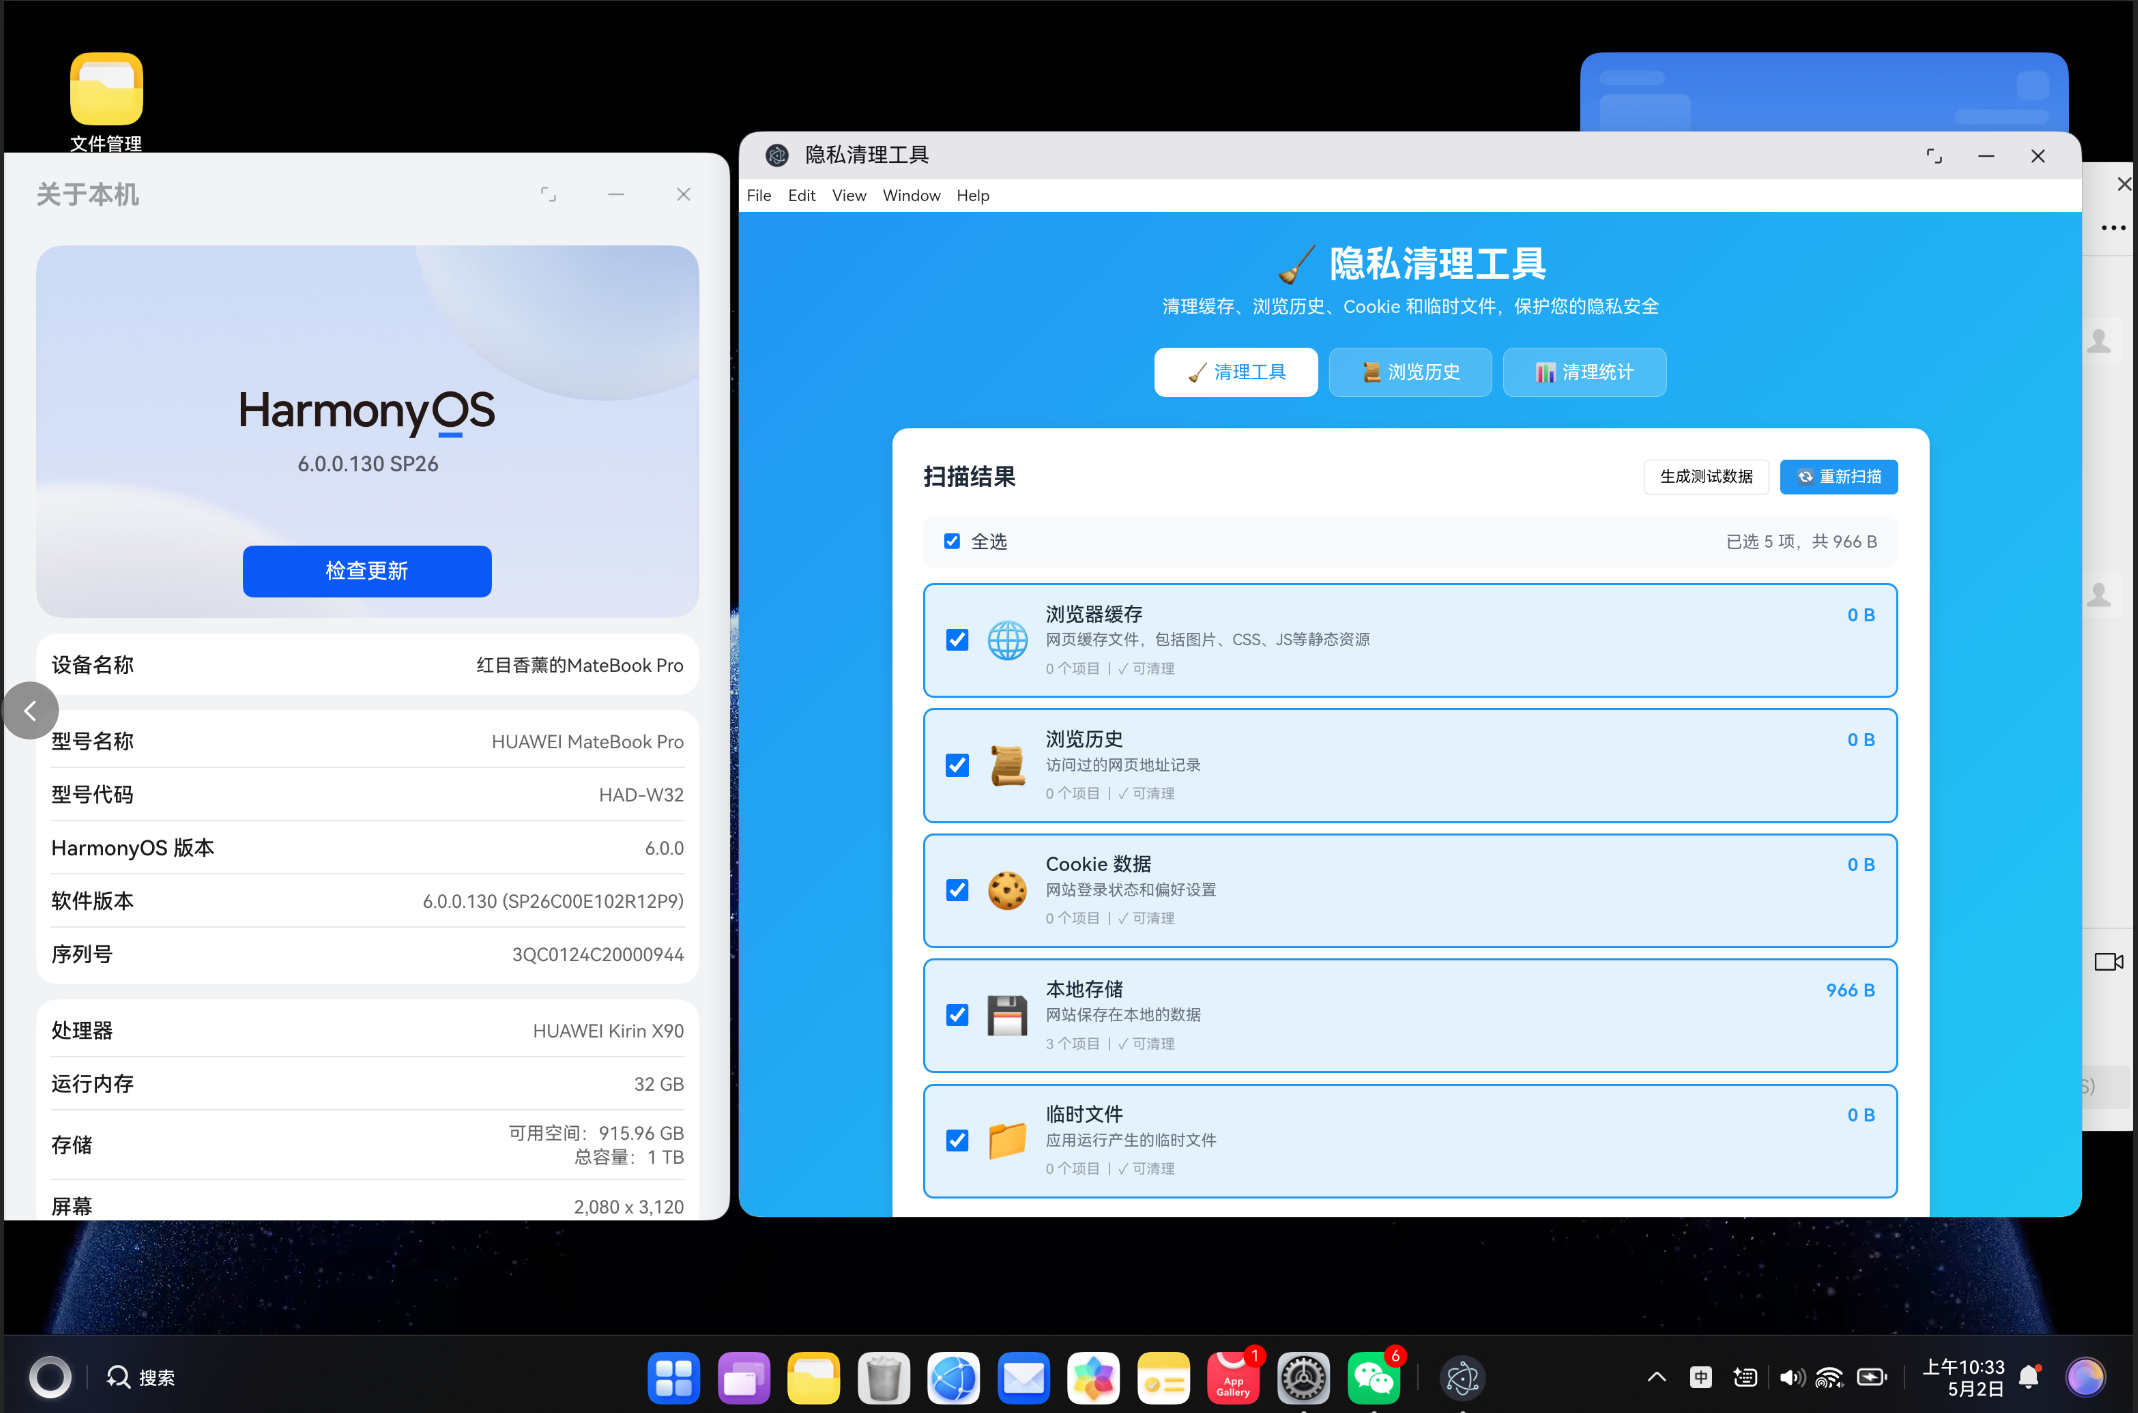Open the 文件管理 desktop icon
2138x1413 pixels.
click(x=106, y=101)
